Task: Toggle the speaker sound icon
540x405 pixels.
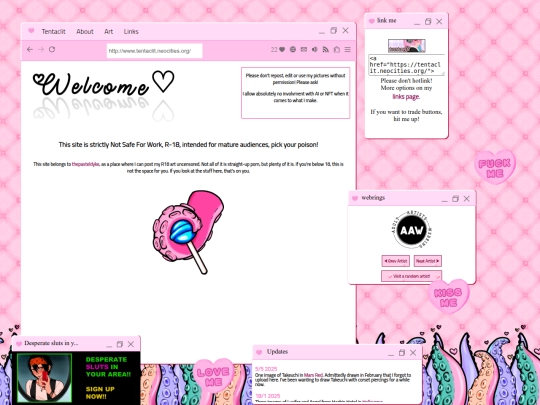Action: pyautogui.click(x=315, y=50)
